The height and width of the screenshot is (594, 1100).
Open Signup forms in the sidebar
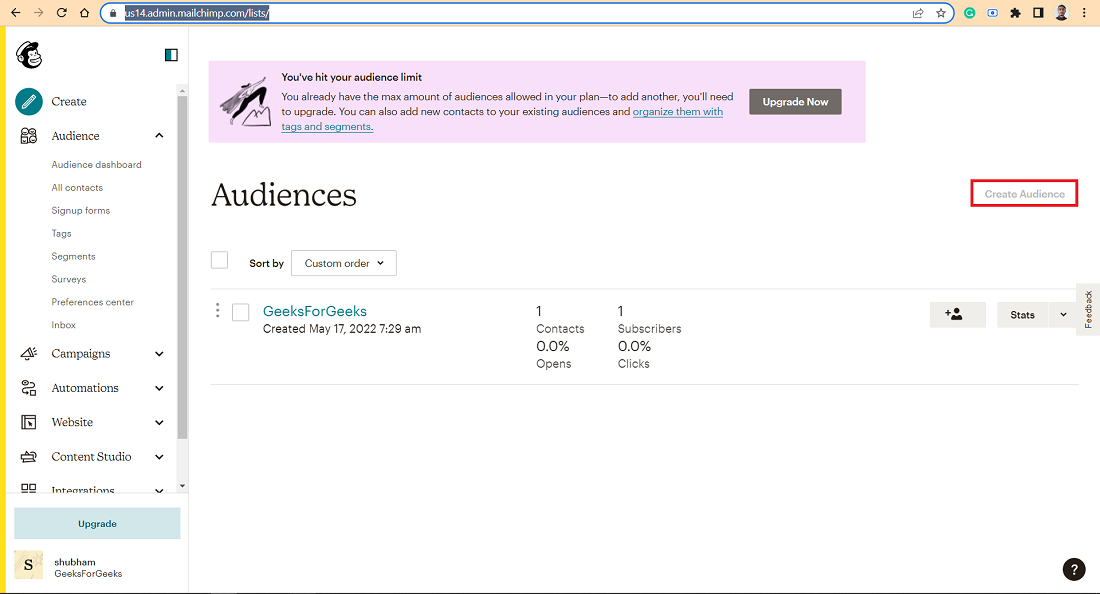[81, 210]
